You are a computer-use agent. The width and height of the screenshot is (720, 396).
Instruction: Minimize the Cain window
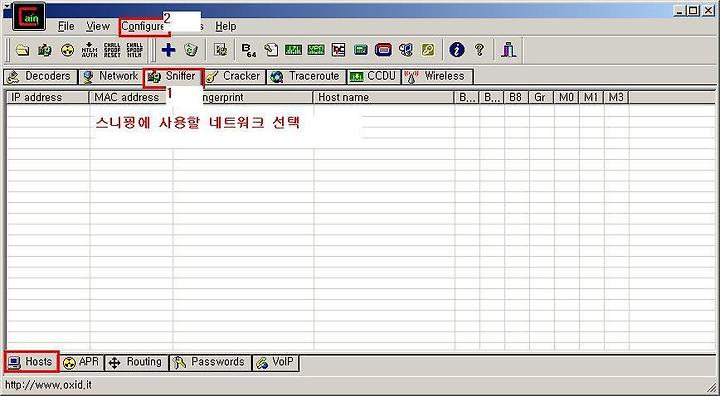click(x=680, y=11)
